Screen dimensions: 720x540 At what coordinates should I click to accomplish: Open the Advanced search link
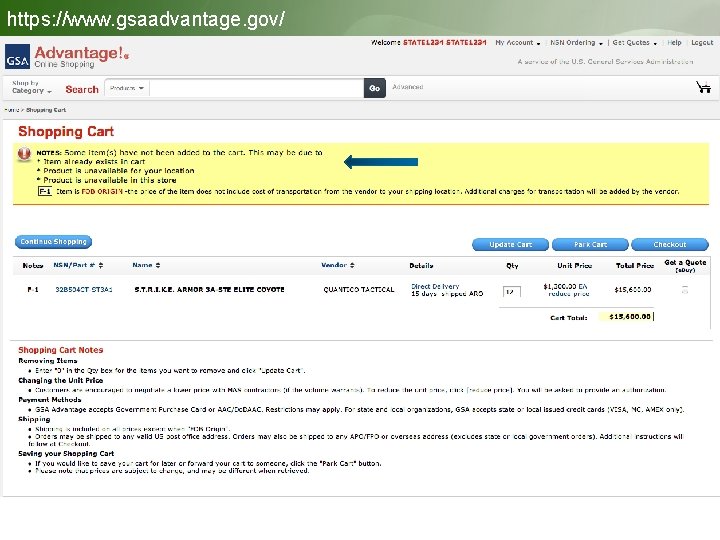point(407,87)
